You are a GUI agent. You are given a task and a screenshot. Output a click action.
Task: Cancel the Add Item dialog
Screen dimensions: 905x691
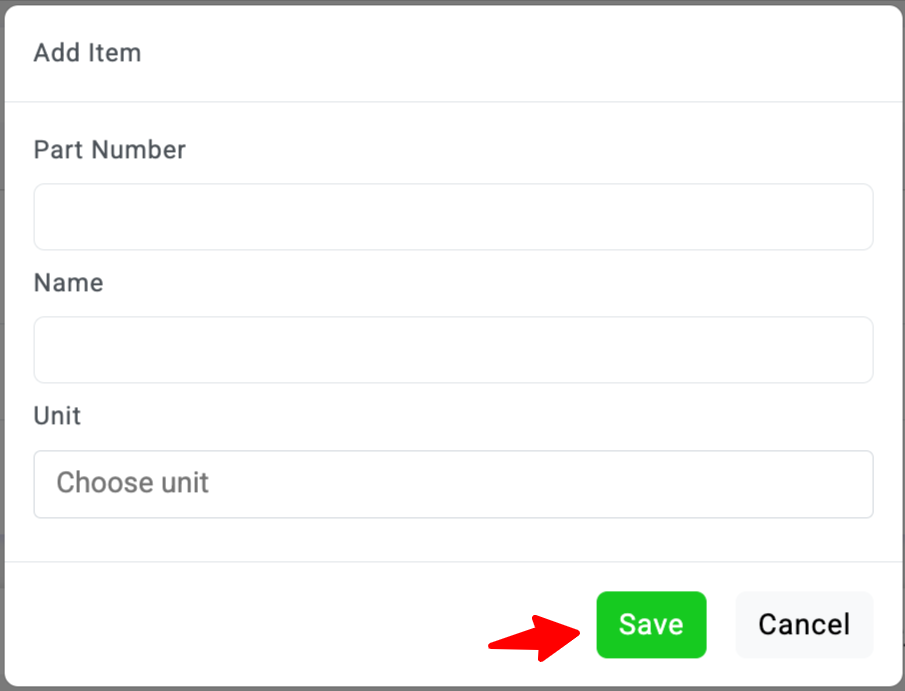[803, 625]
